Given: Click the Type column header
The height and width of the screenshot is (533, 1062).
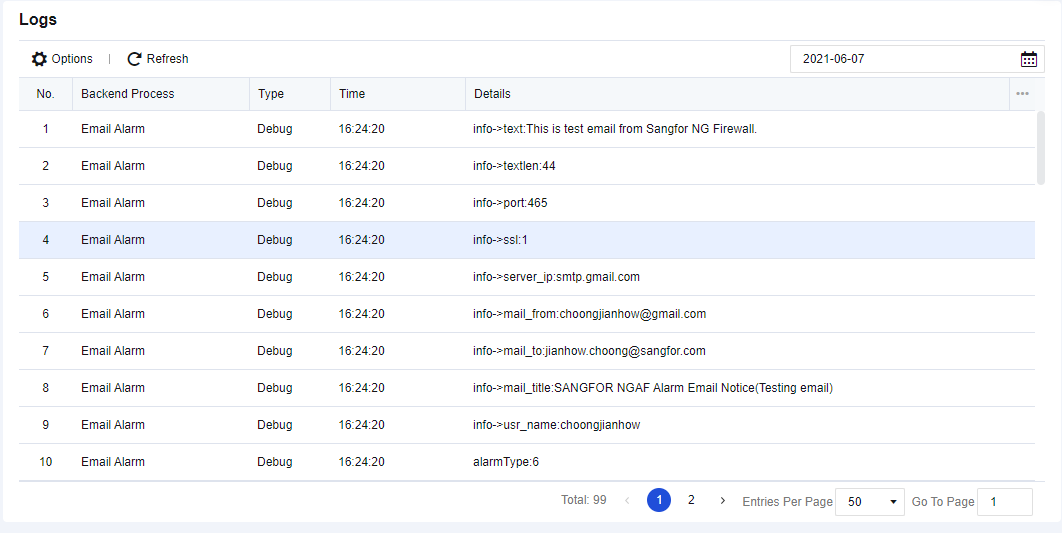Looking at the screenshot, I should 271,94.
